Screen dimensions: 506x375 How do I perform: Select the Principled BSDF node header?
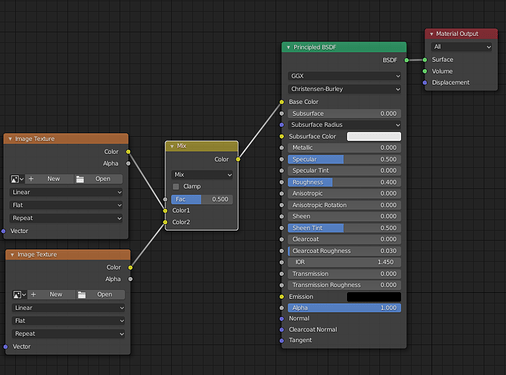pyautogui.click(x=344, y=47)
